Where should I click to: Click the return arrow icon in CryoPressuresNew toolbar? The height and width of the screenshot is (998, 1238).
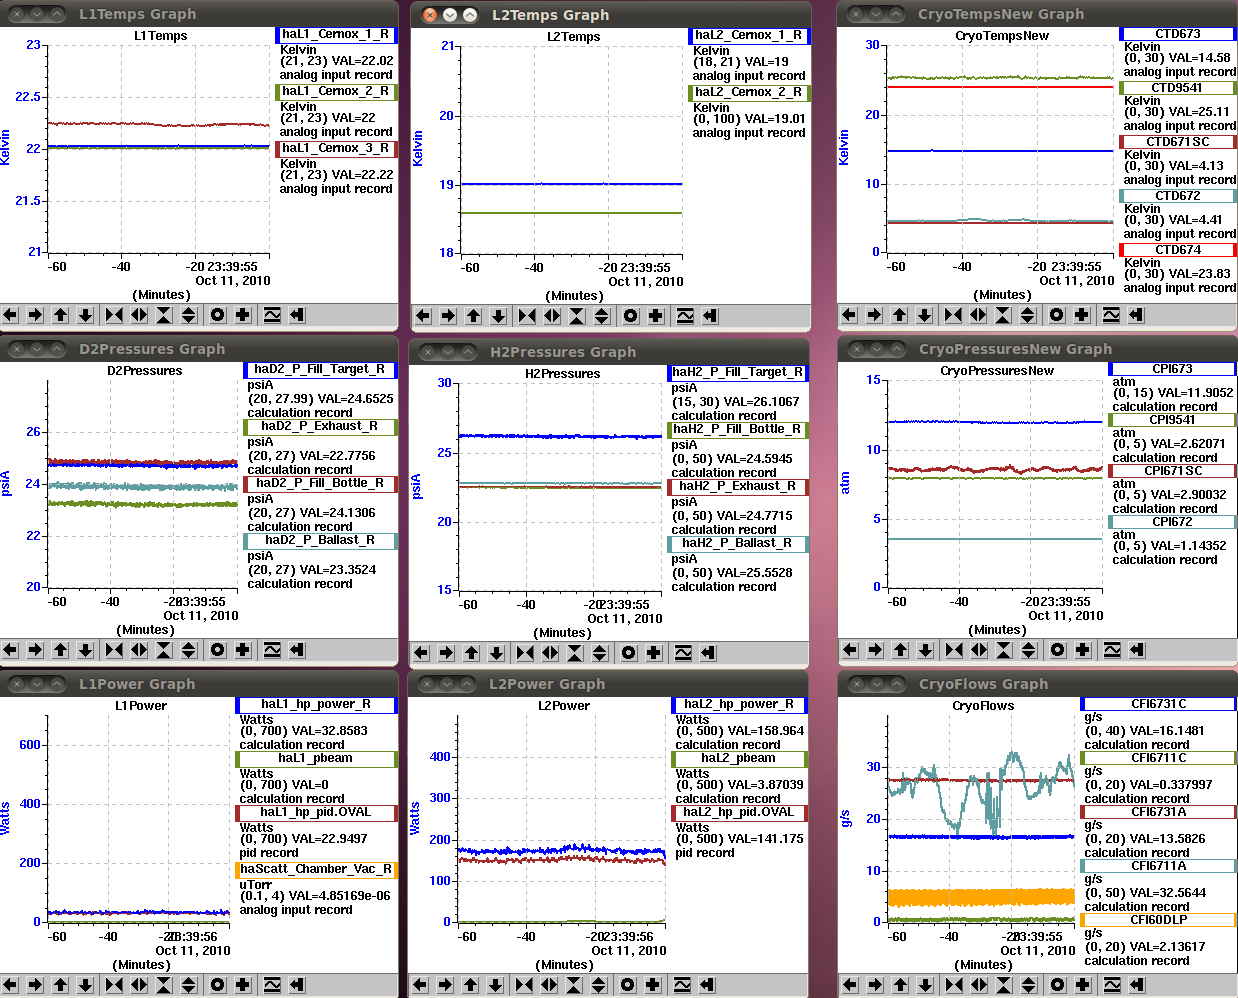(1137, 650)
